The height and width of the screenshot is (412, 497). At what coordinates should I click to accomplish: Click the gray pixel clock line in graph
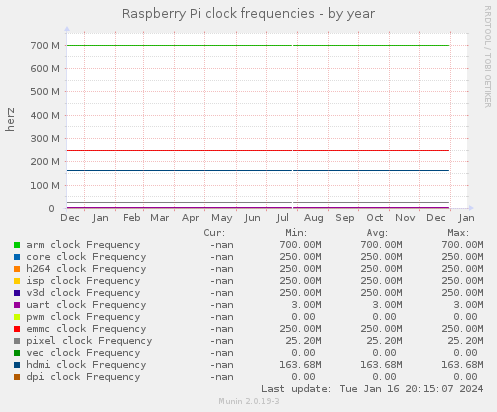coord(258,203)
